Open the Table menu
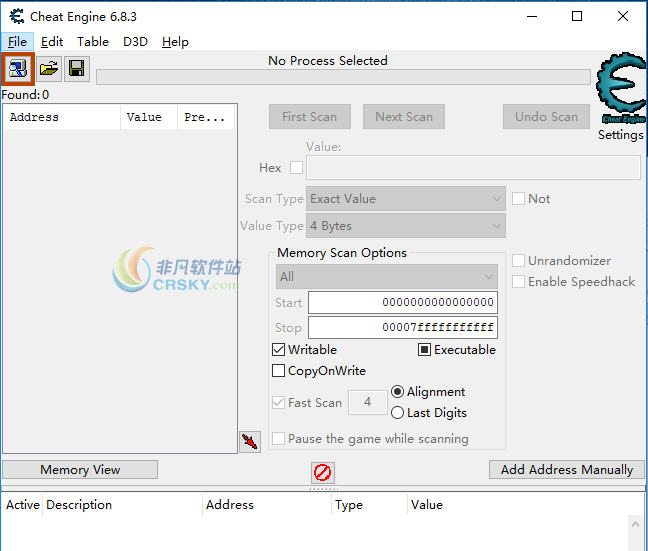This screenshot has height=551, width=648. [x=93, y=42]
